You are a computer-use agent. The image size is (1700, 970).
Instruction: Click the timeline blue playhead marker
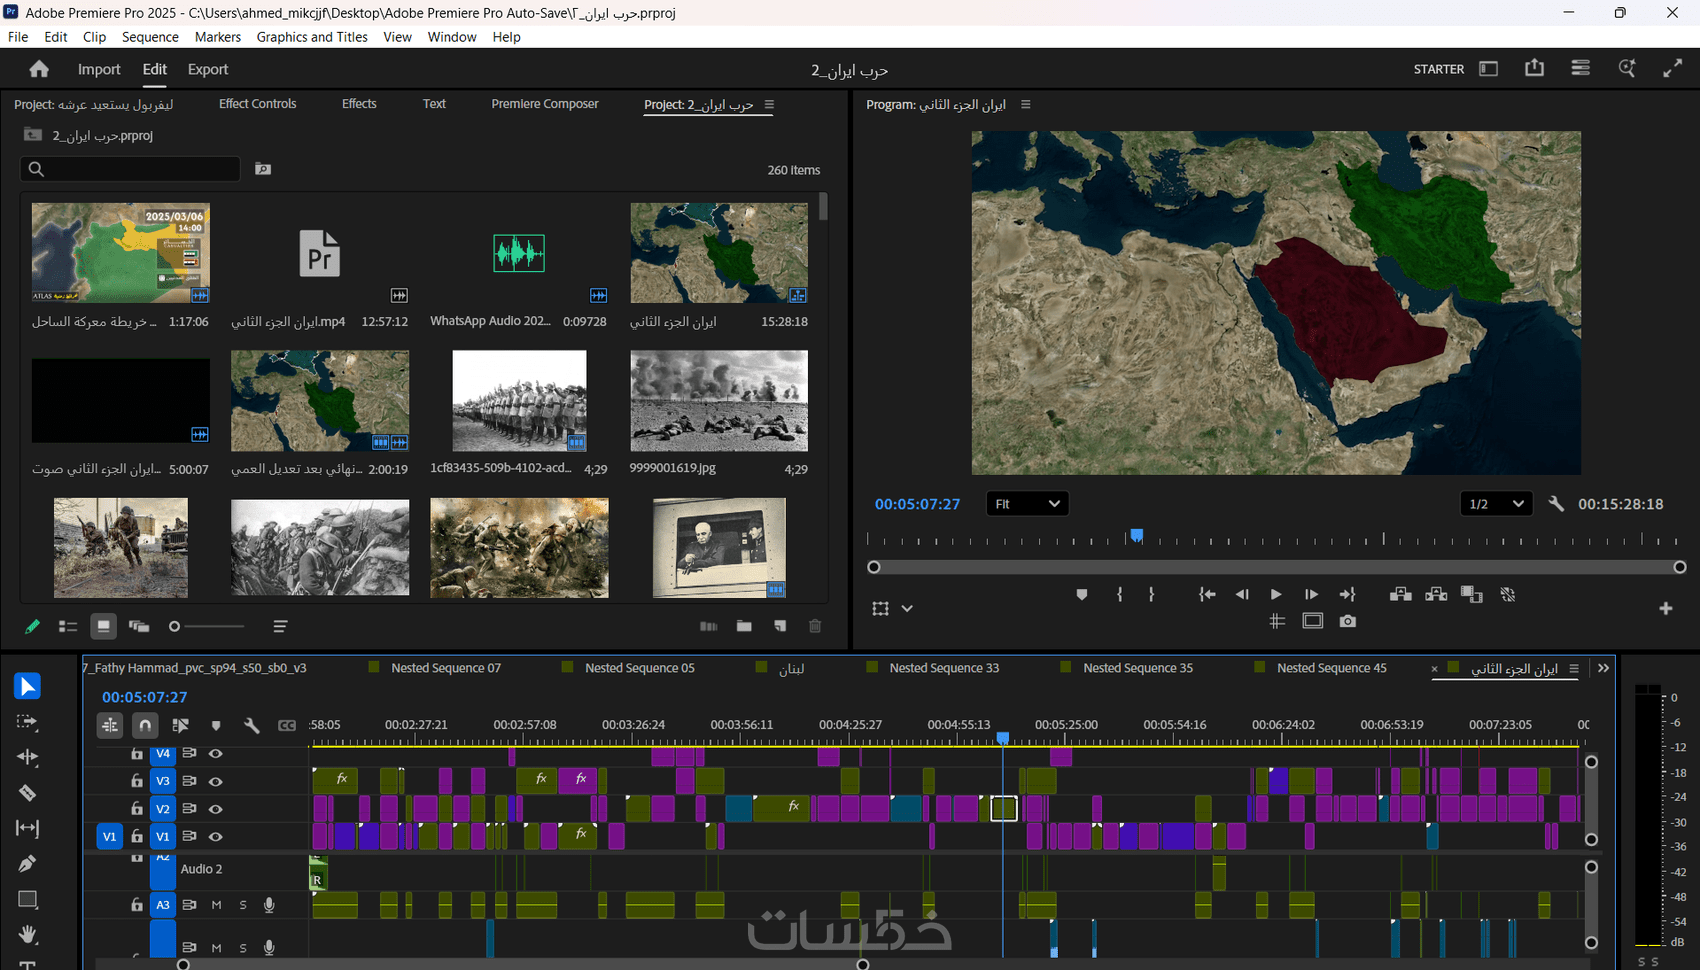coord(1003,738)
